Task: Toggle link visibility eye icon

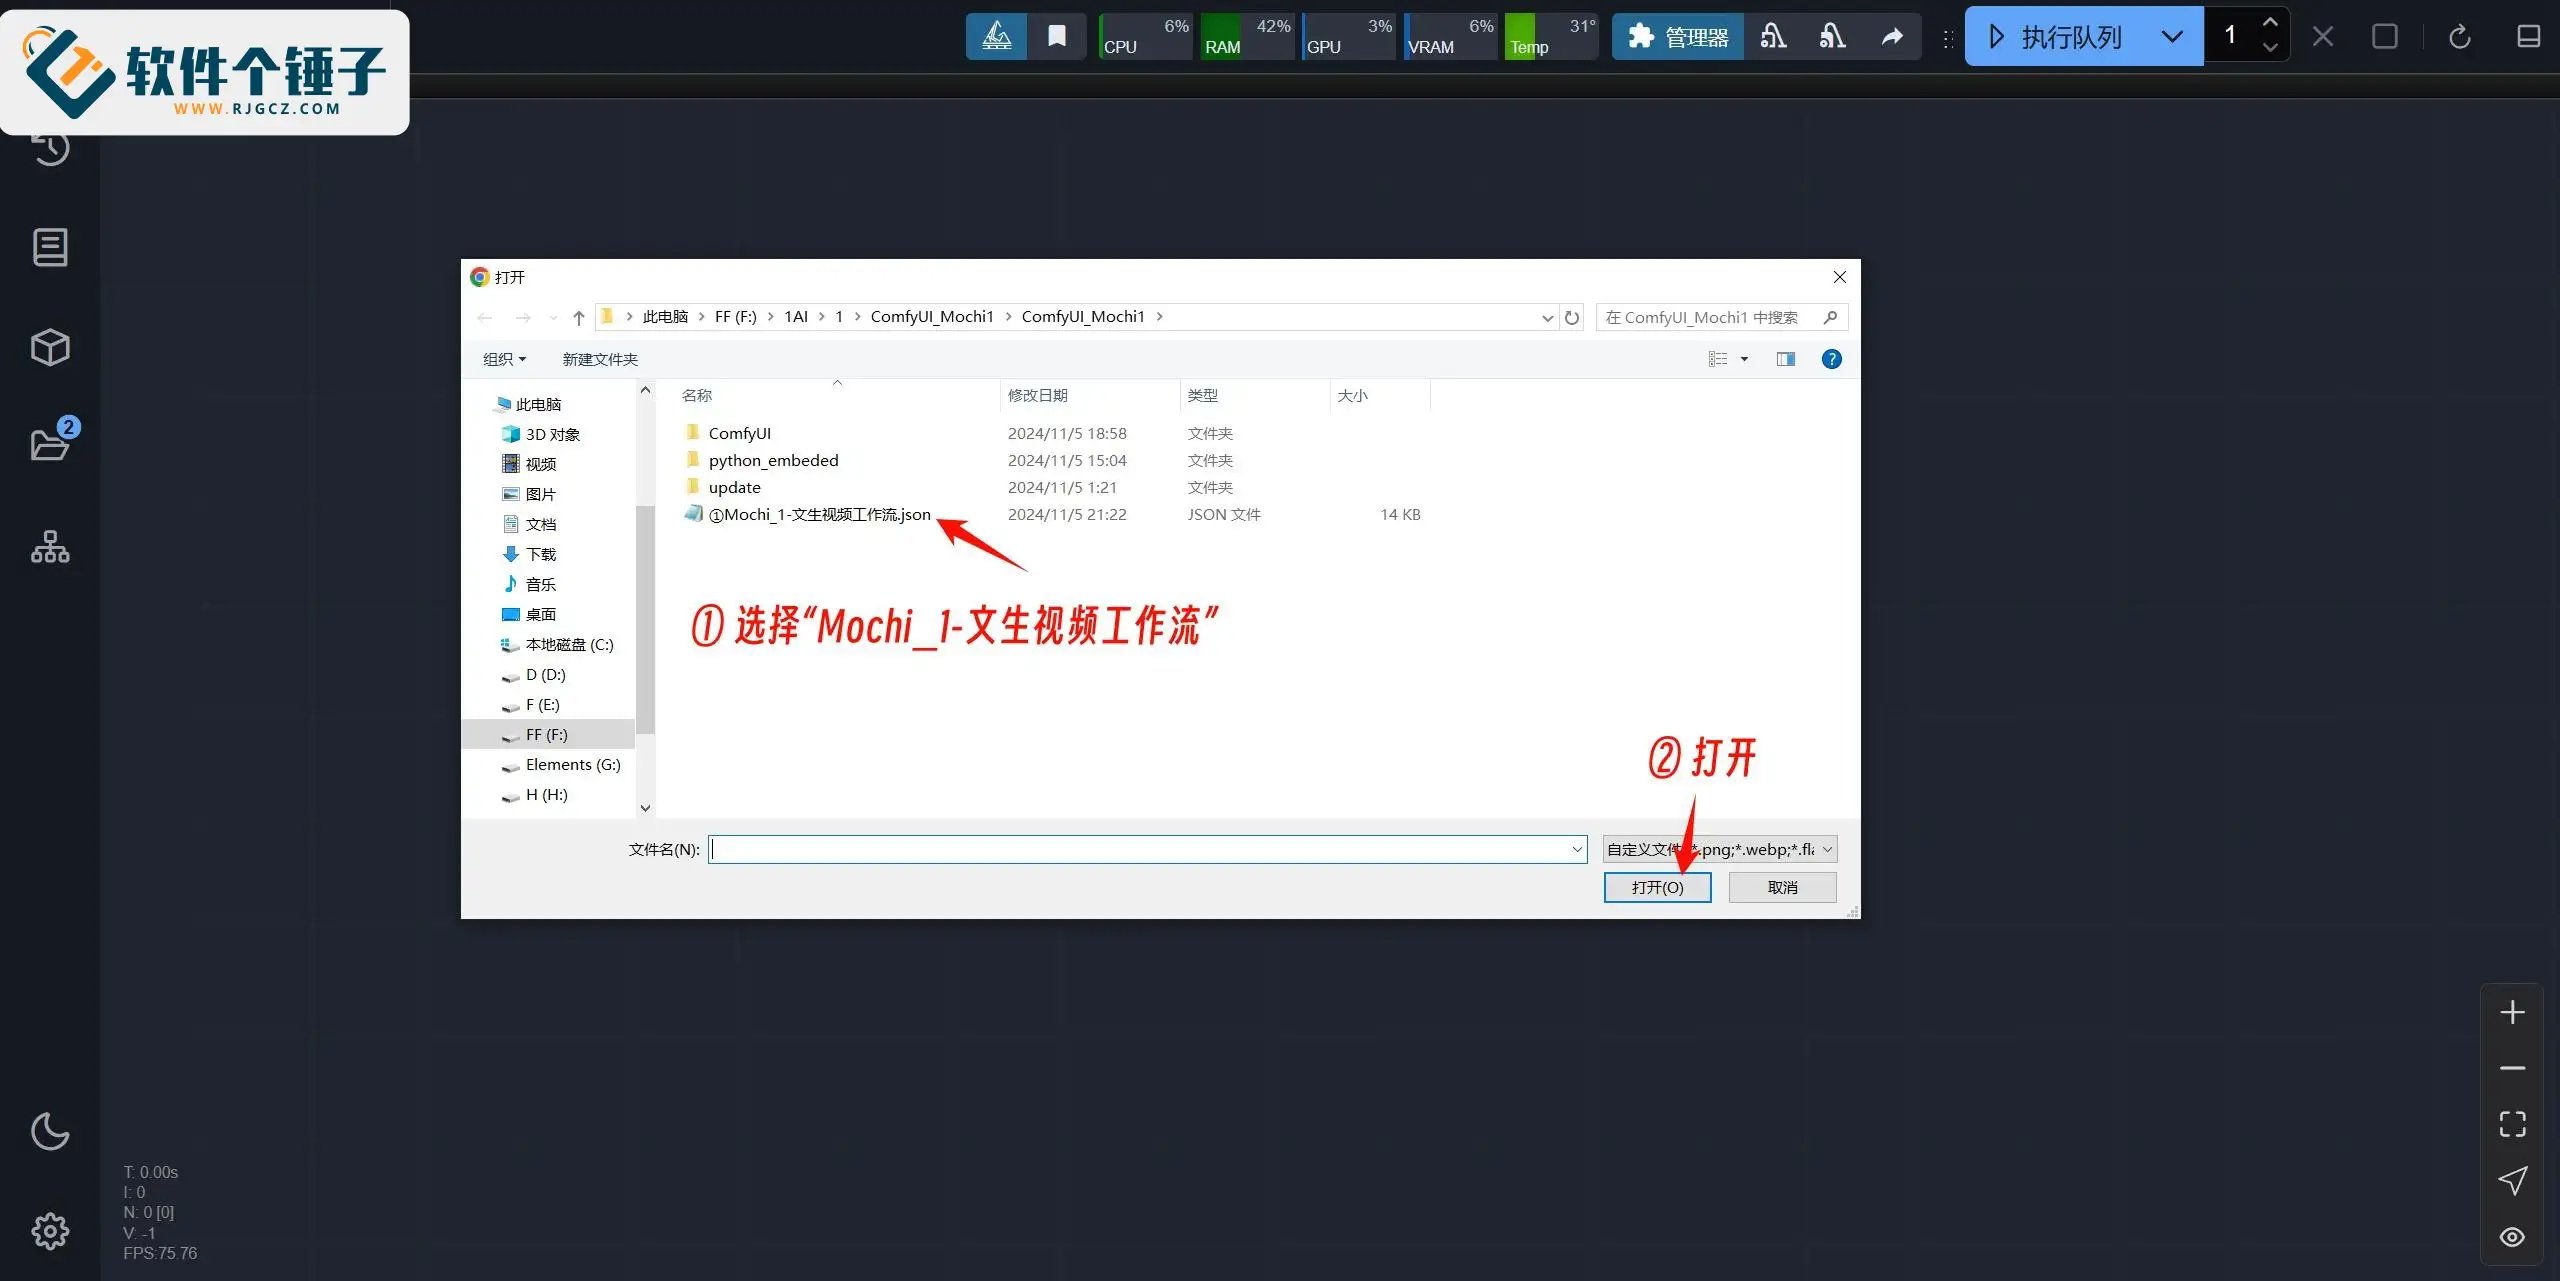Action: 2513,1237
